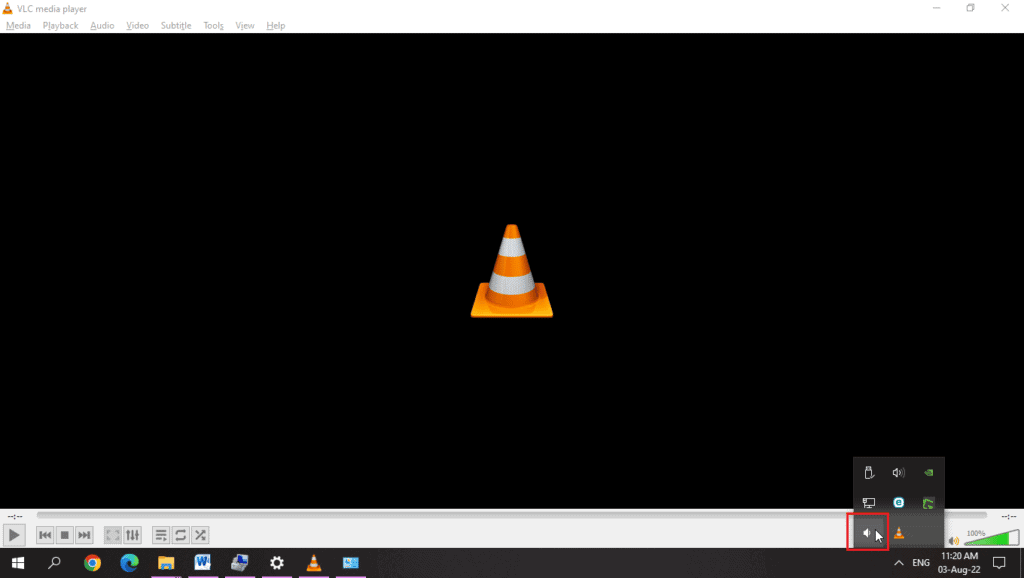Screen dimensions: 1024x578
Task: Expand the Subtitle menu
Action: [176, 25]
